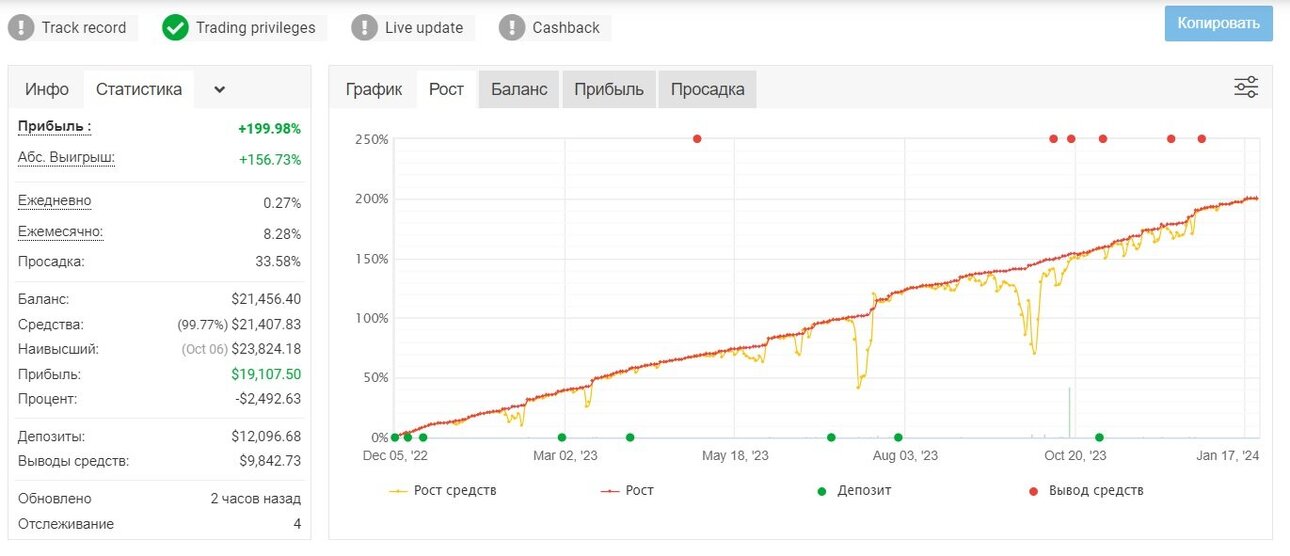1290x556 pixels.
Task: Click the Trading privileges label
Action: point(255,28)
